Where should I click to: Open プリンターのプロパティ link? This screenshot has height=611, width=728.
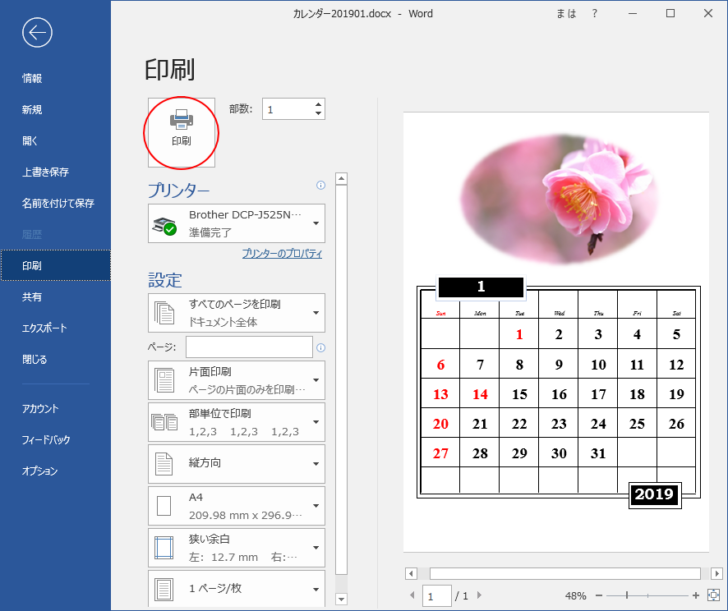(x=282, y=254)
